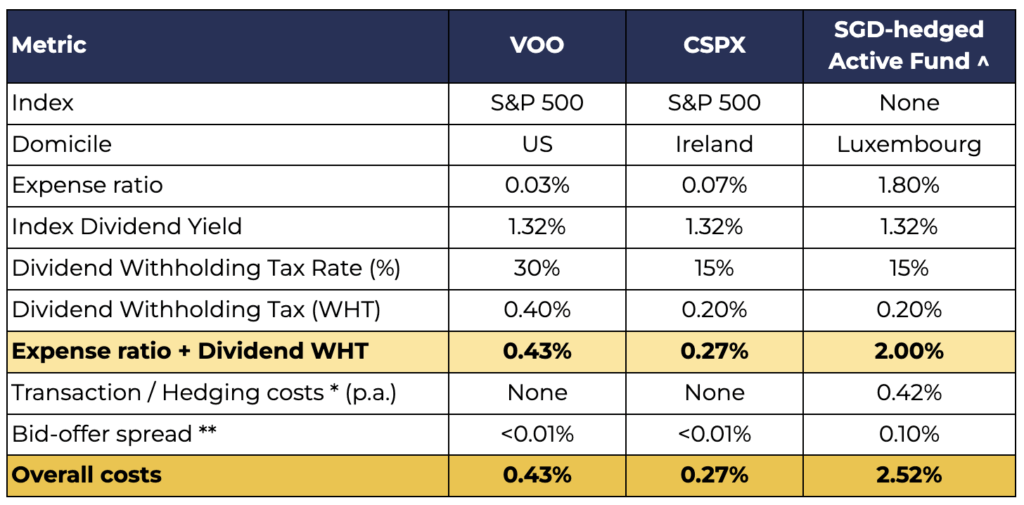Select the Transaction / Hedging costs label

[x=204, y=392]
